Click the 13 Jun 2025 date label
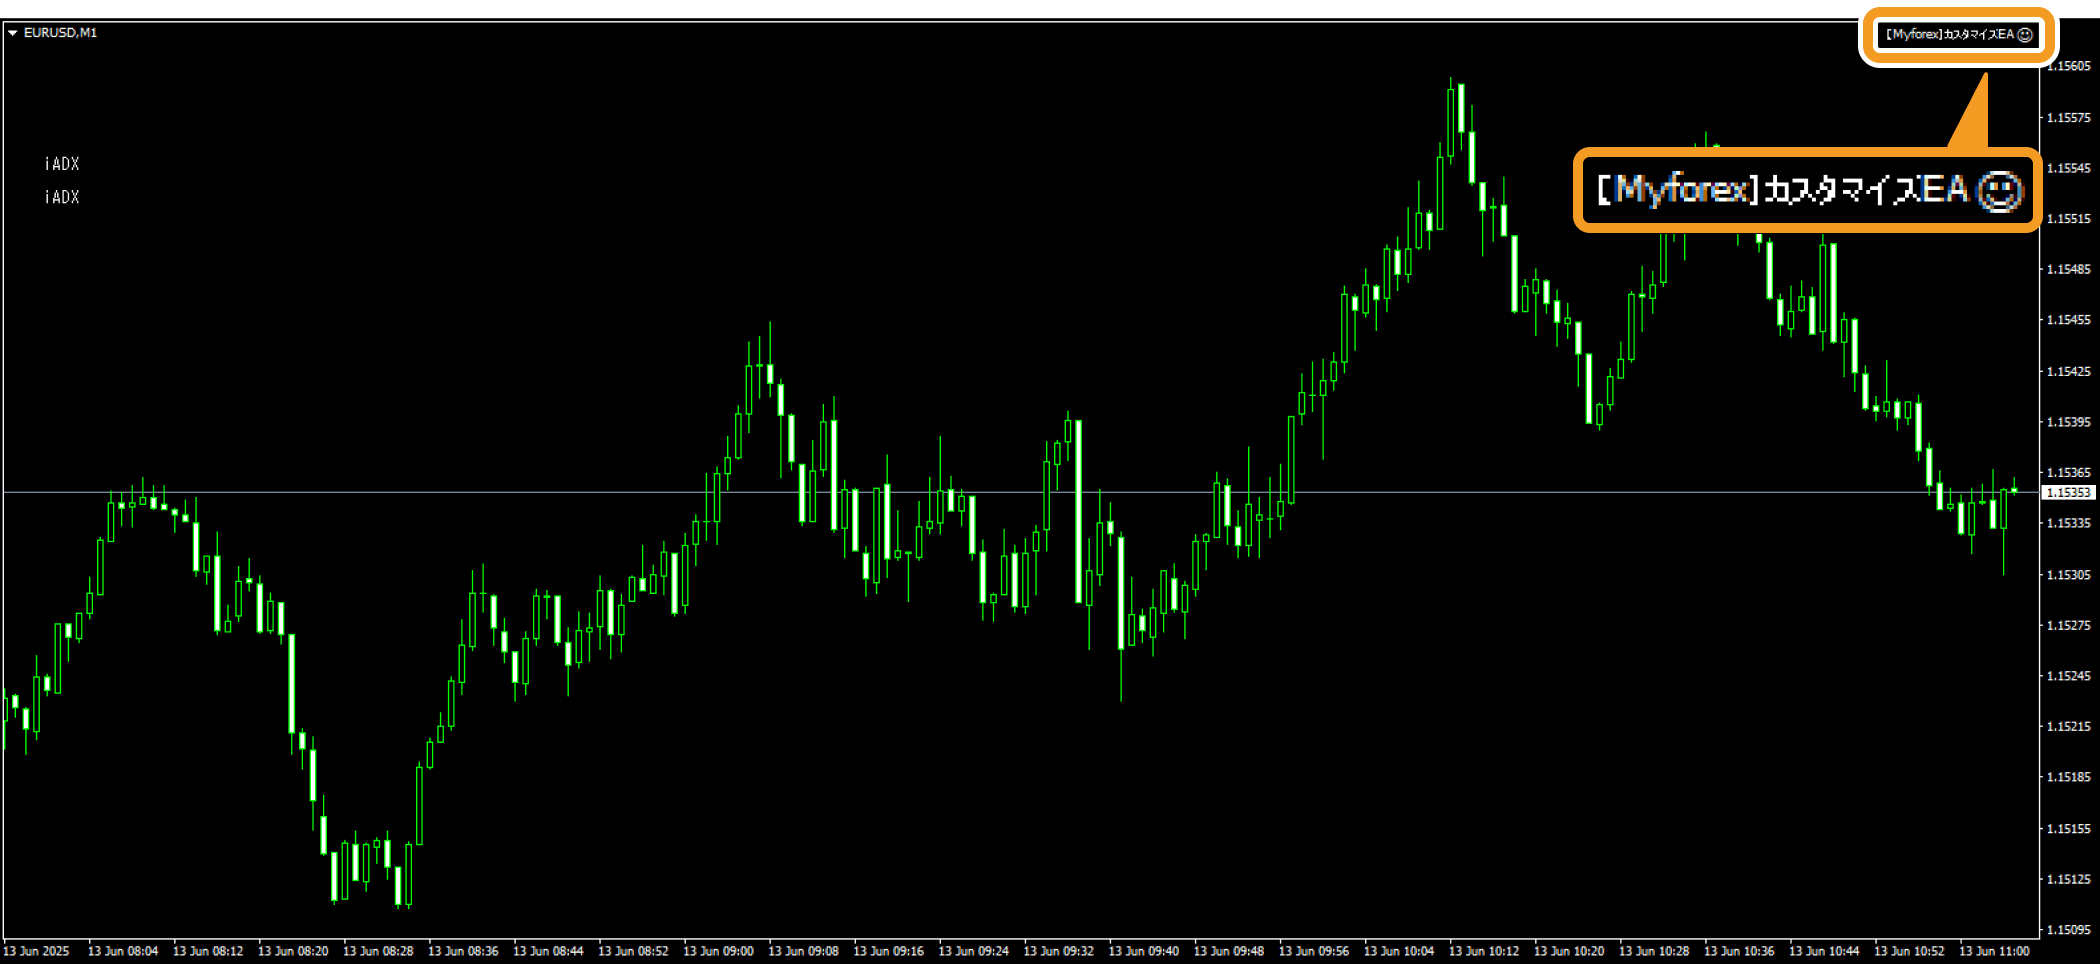 (x=37, y=951)
